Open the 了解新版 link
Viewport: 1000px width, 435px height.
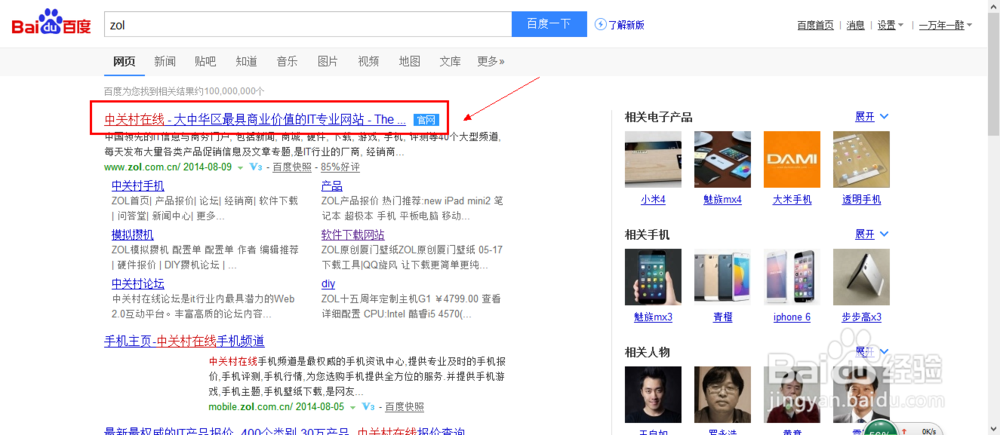(626, 25)
